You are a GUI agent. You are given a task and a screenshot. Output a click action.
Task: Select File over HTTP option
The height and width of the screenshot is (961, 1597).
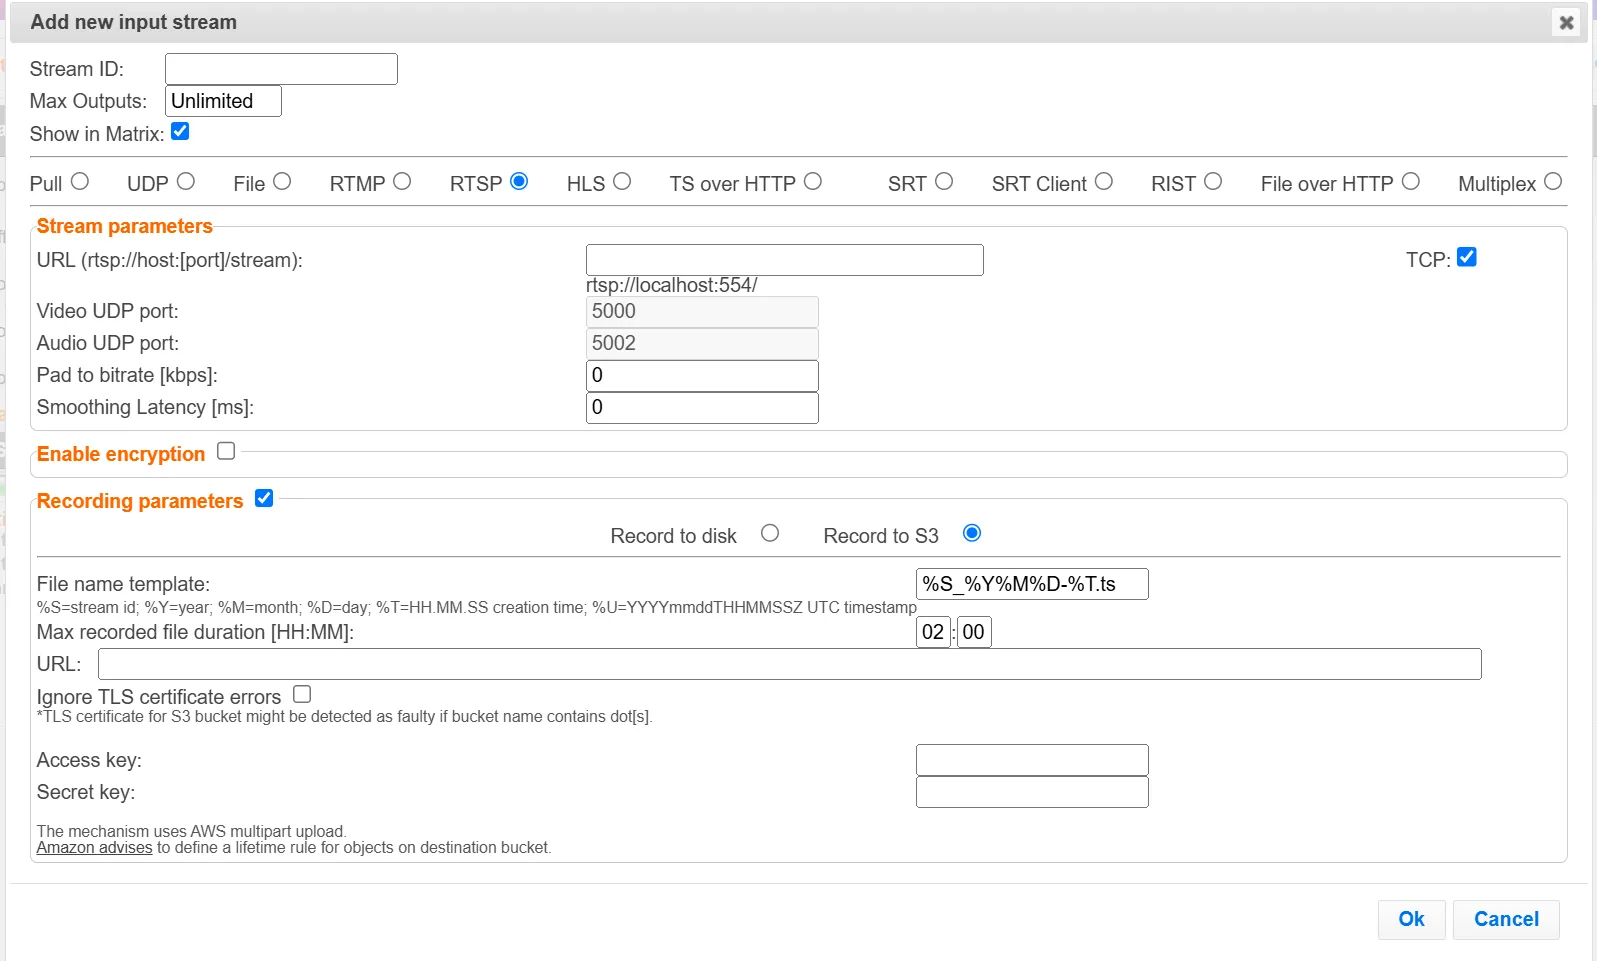pos(1411,181)
